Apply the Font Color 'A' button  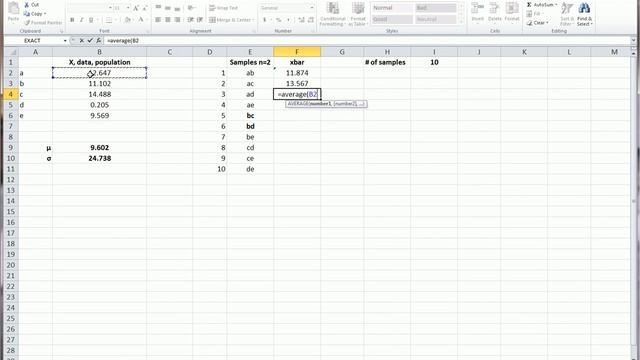[141, 20]
